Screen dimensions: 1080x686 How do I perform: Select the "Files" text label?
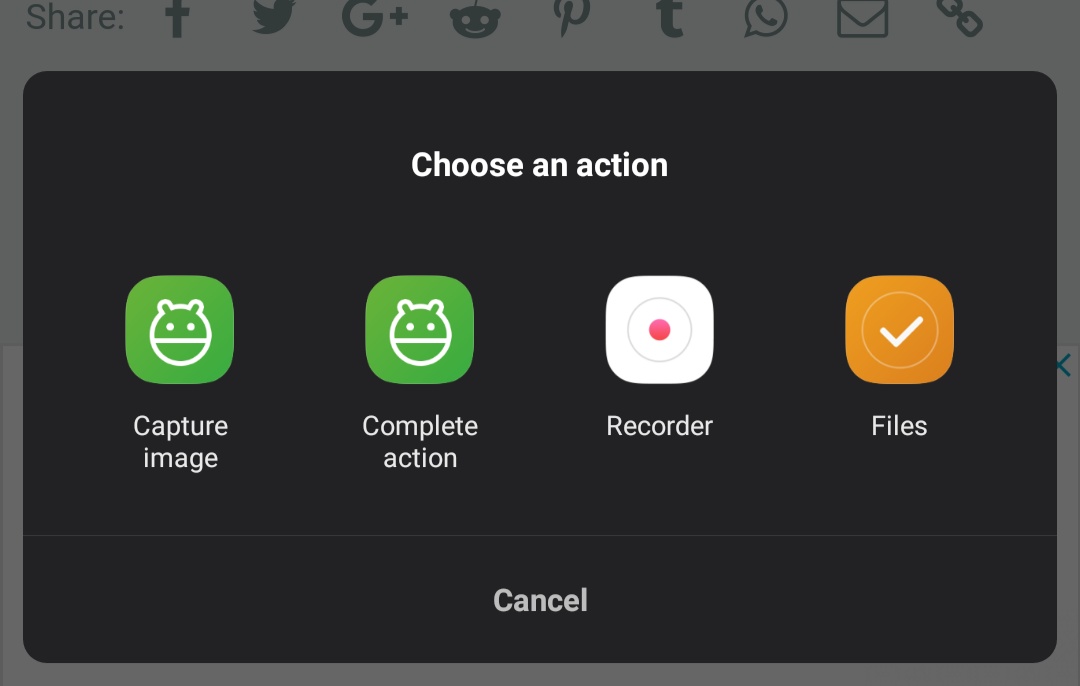899,426
